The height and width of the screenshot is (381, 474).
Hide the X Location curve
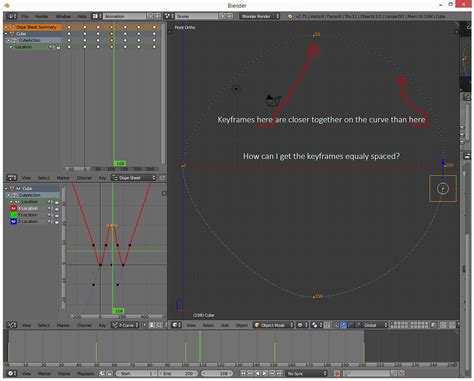point(14,208)
